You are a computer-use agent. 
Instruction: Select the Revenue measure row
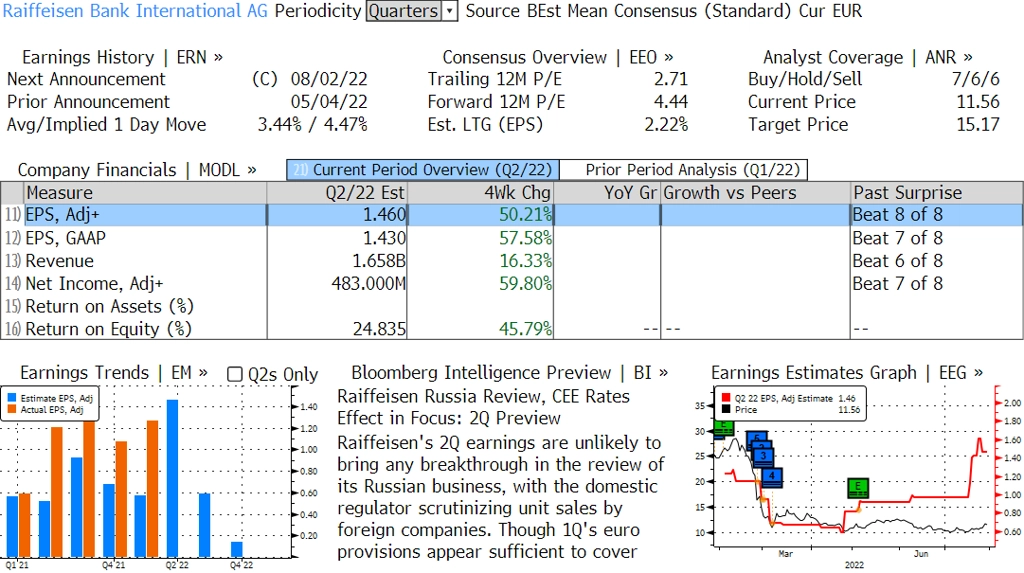[x=512, y=261]
